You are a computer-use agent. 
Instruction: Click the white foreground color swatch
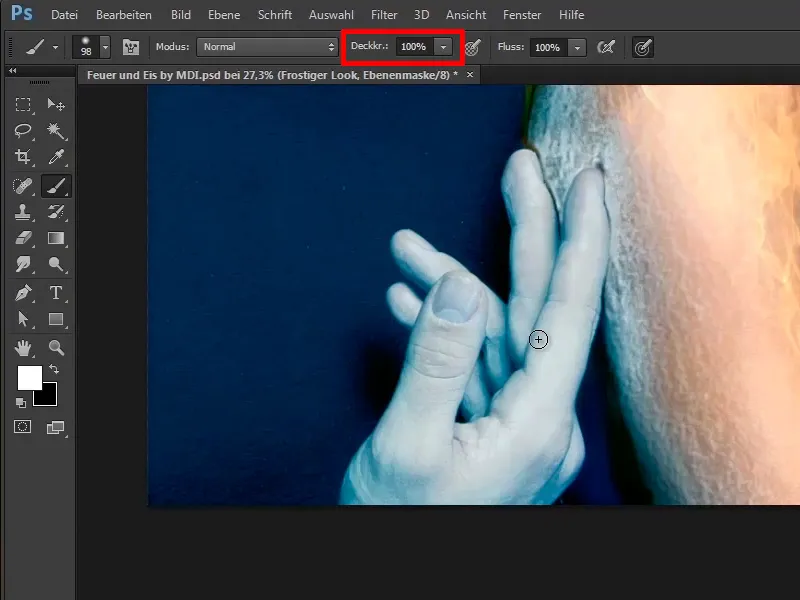[30, 378]
